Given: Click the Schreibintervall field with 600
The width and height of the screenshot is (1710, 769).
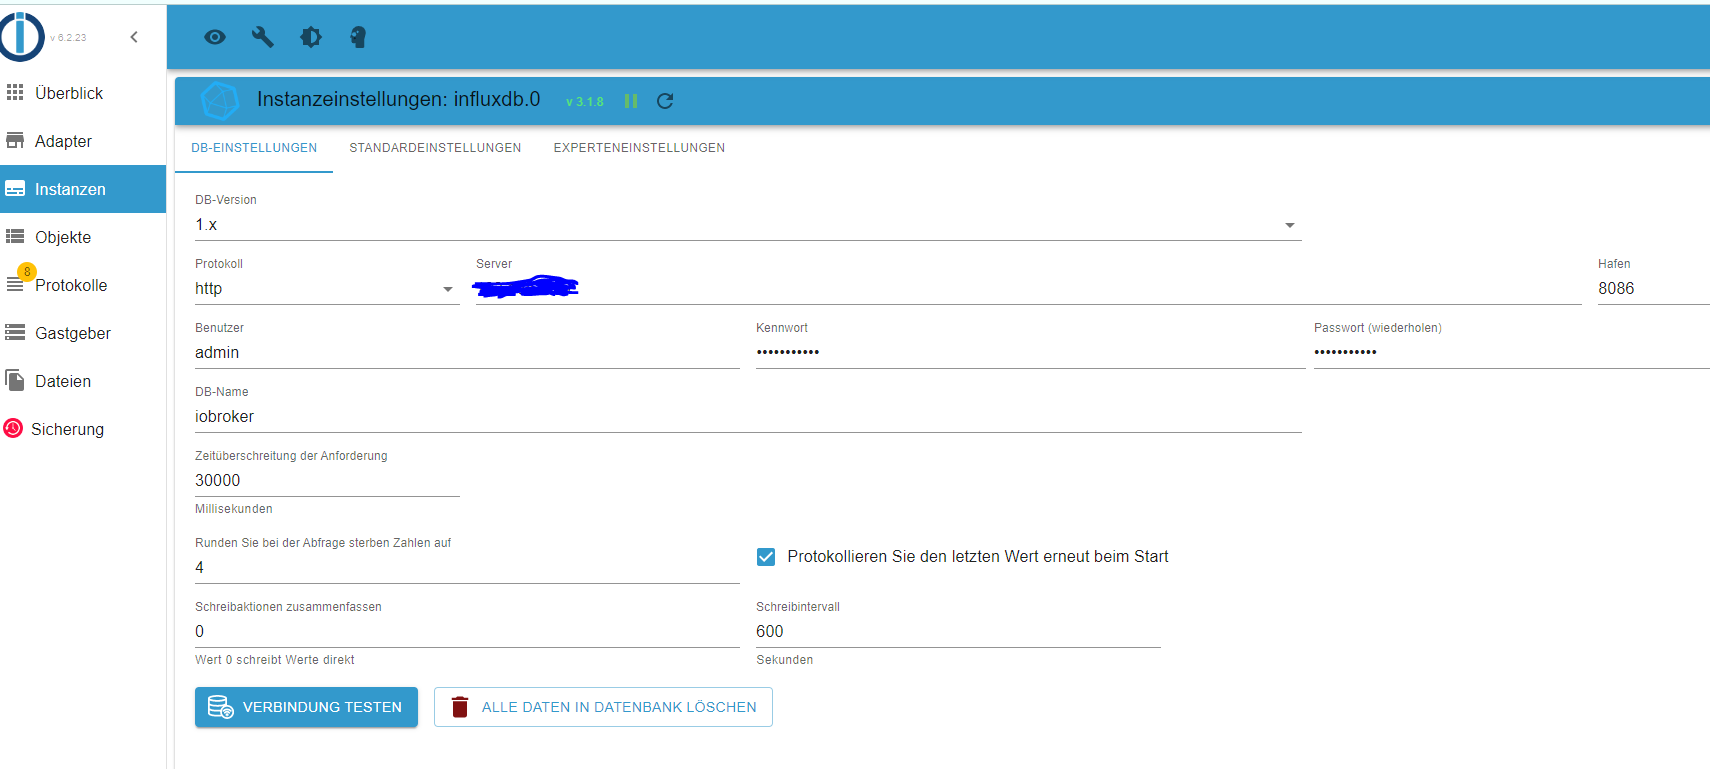Looking at the screenshot, I should pyautogui.click(x=958, y=632).
